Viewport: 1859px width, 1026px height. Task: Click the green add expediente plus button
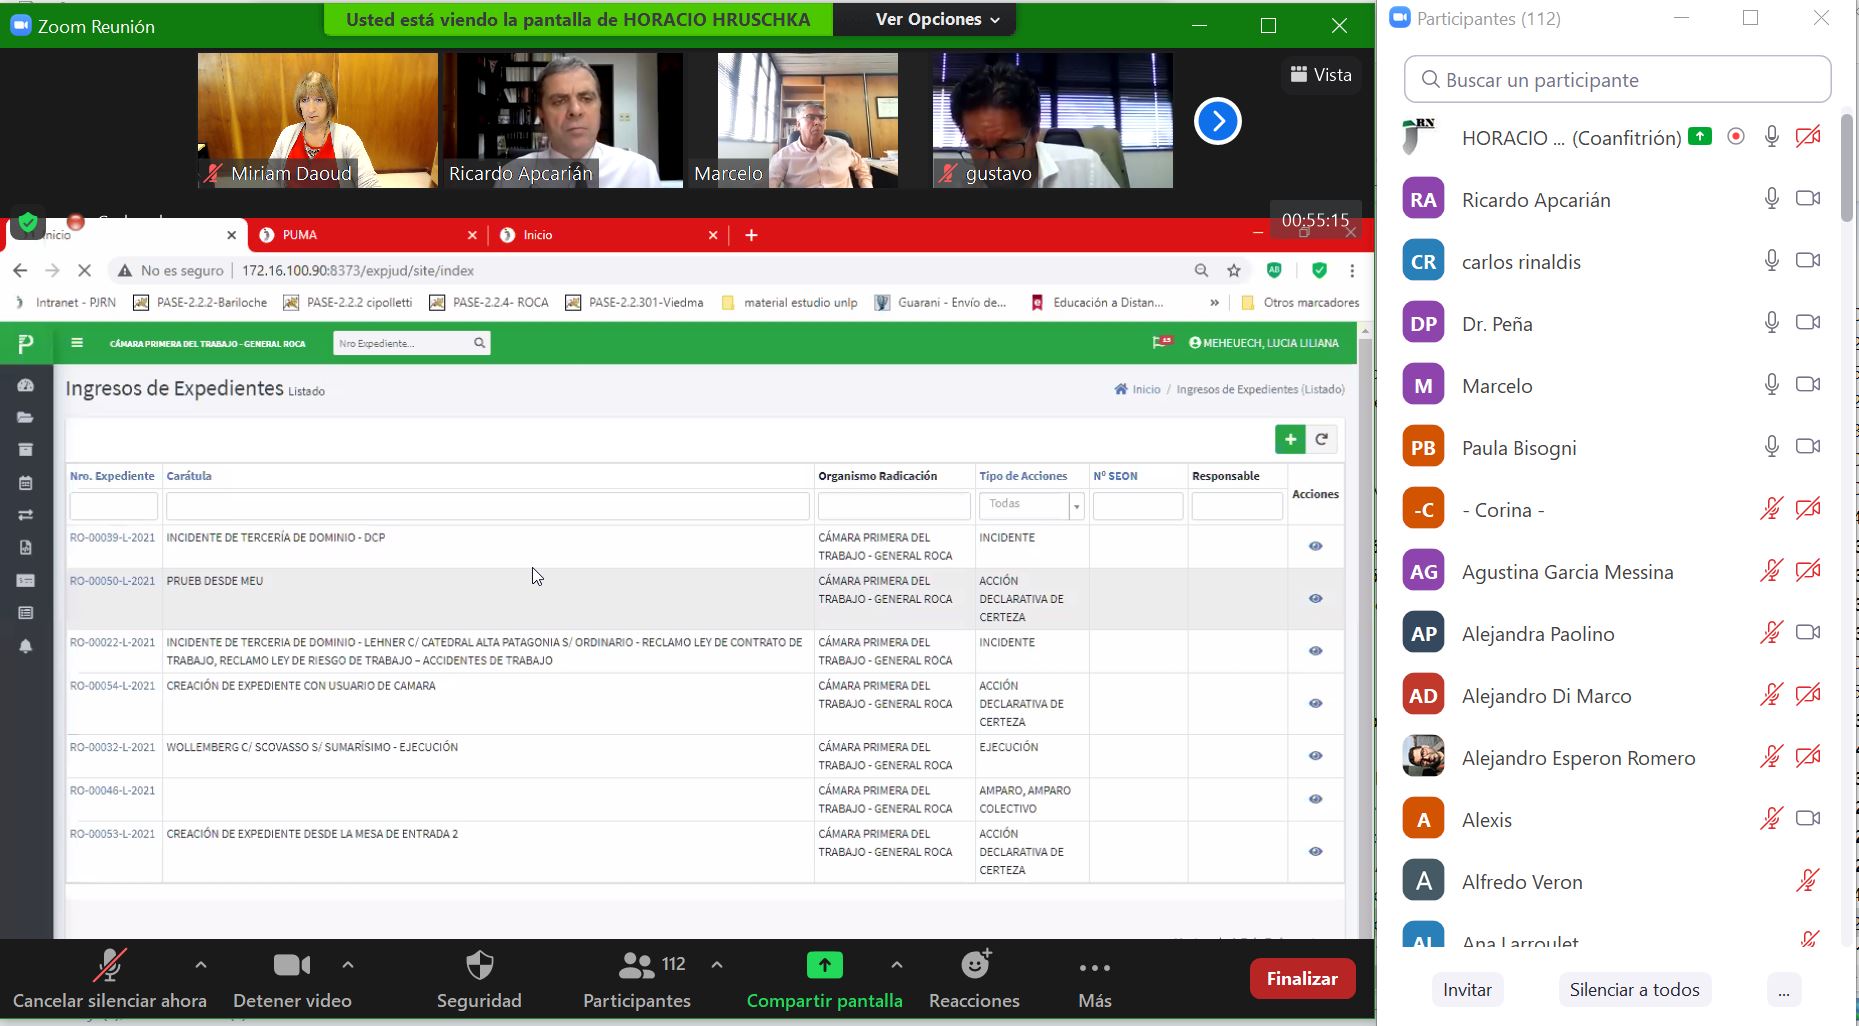pyautogui.click(x=1289, y=440)
